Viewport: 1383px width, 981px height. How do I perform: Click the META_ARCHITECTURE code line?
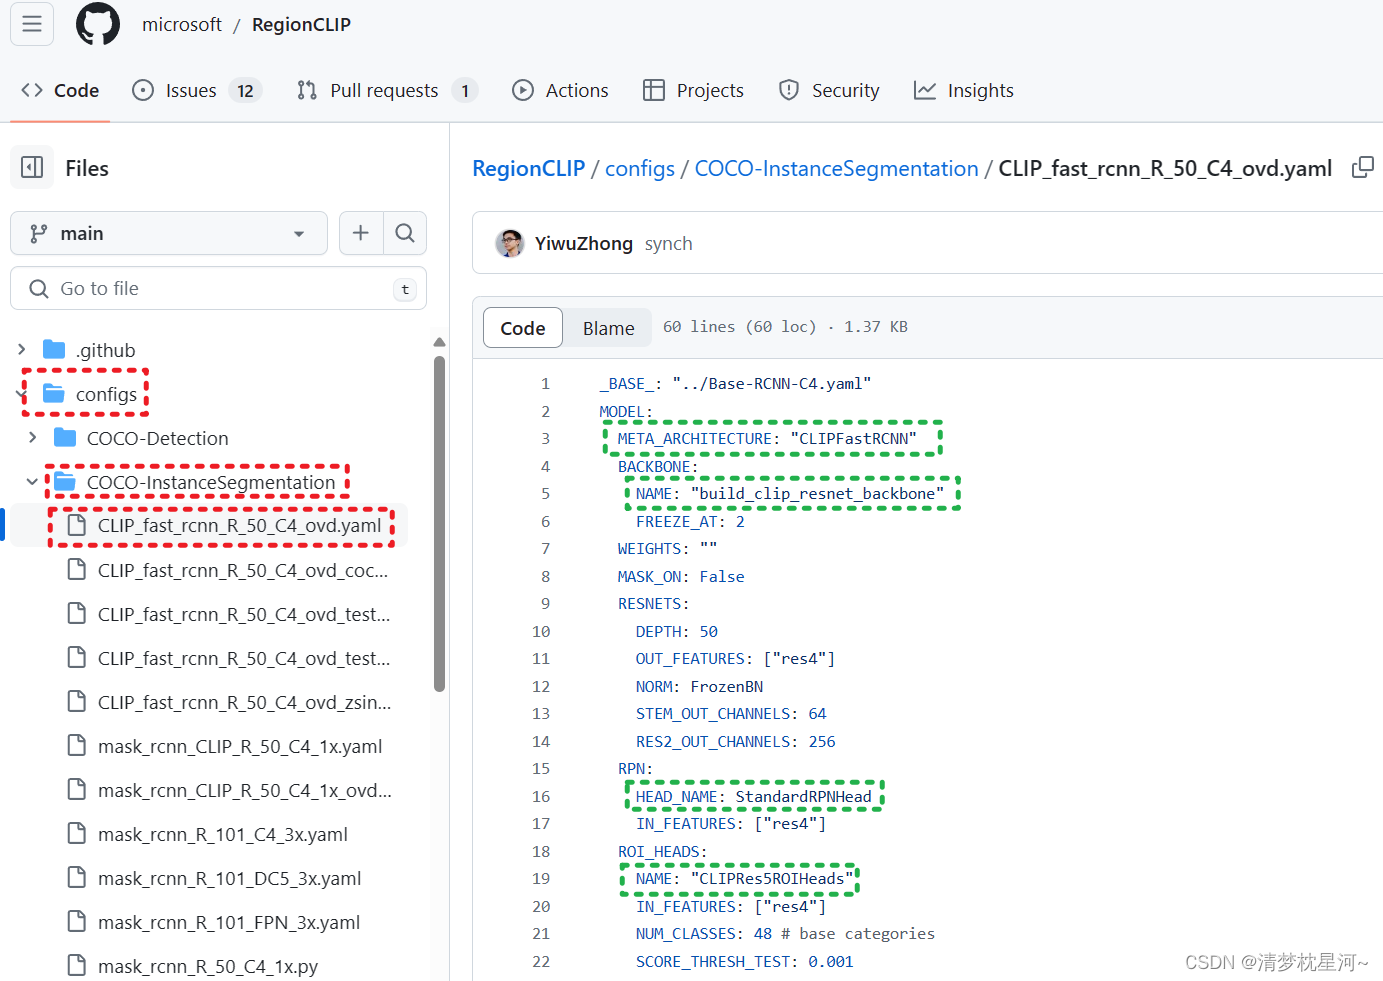[x=767, y=438]
